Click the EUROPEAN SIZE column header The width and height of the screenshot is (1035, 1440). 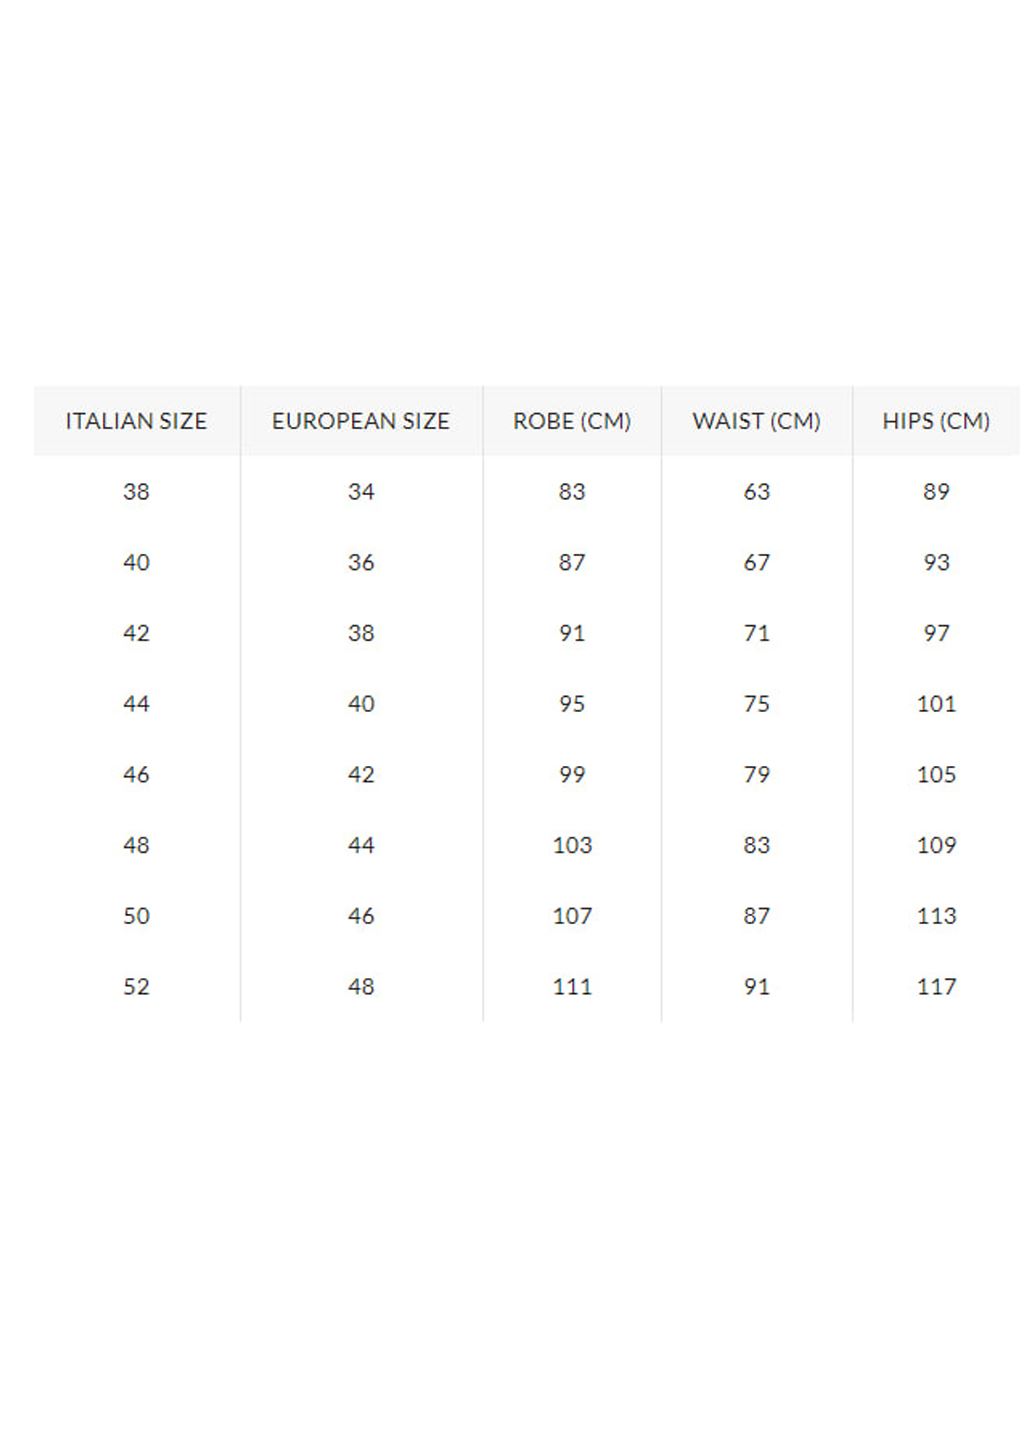361,421
